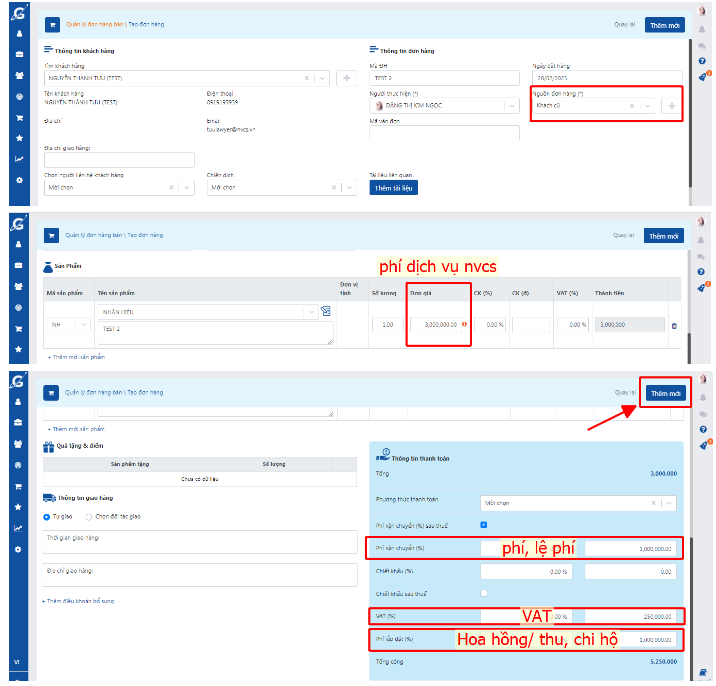Open help question mark on customer-info screen

(x=702, y=61)
